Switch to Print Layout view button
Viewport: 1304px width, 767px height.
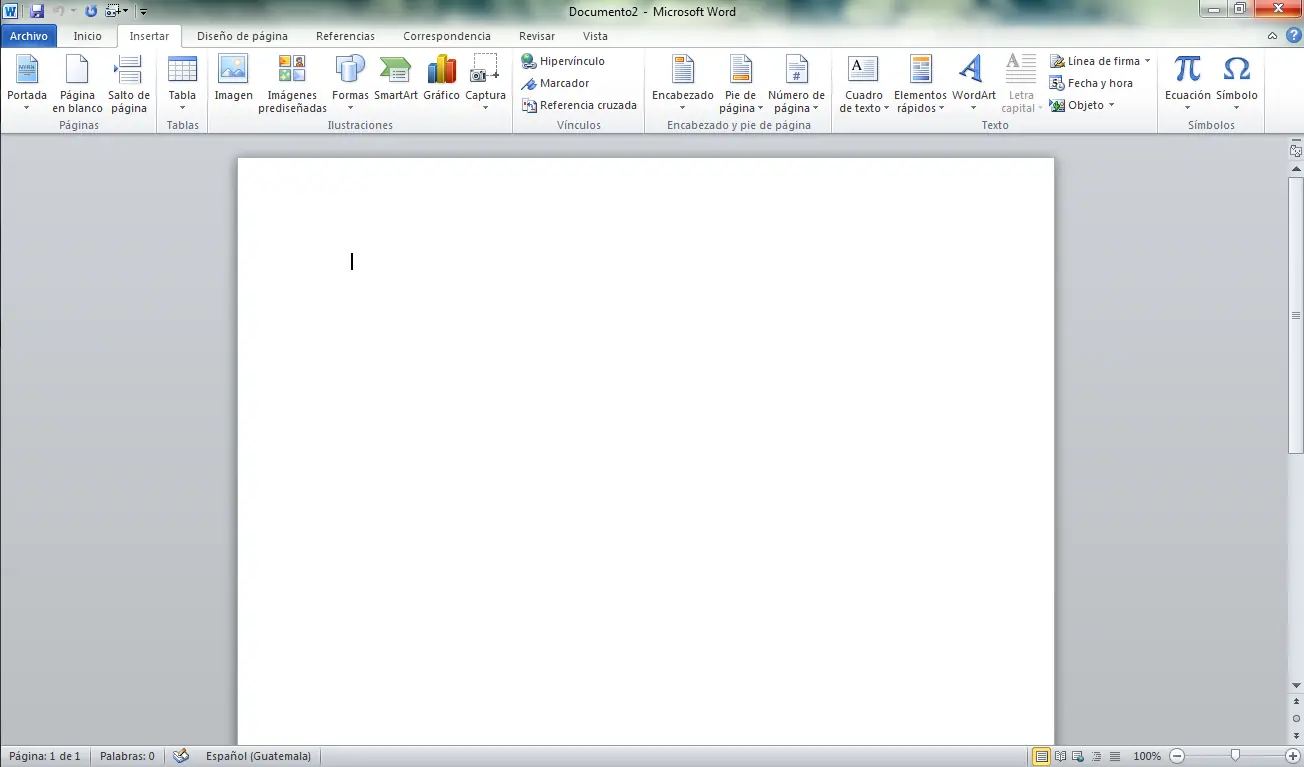click(x=1042, y=756)
